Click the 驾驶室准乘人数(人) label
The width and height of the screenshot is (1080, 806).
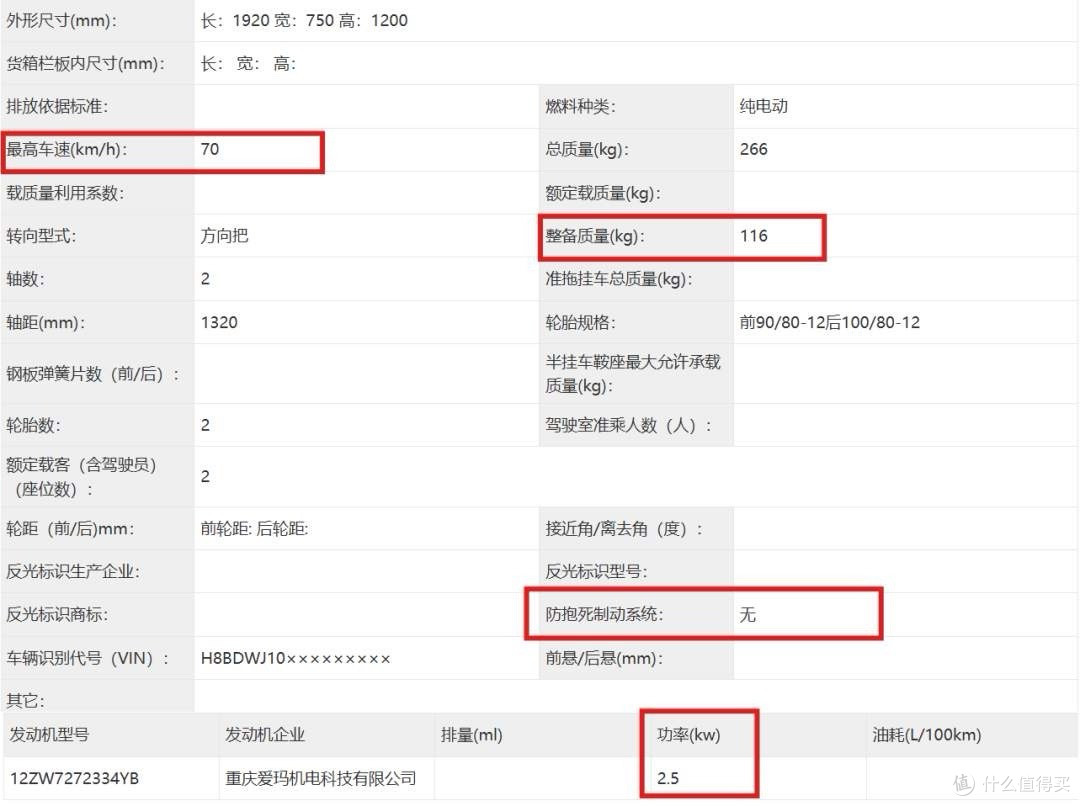point(628,425)
